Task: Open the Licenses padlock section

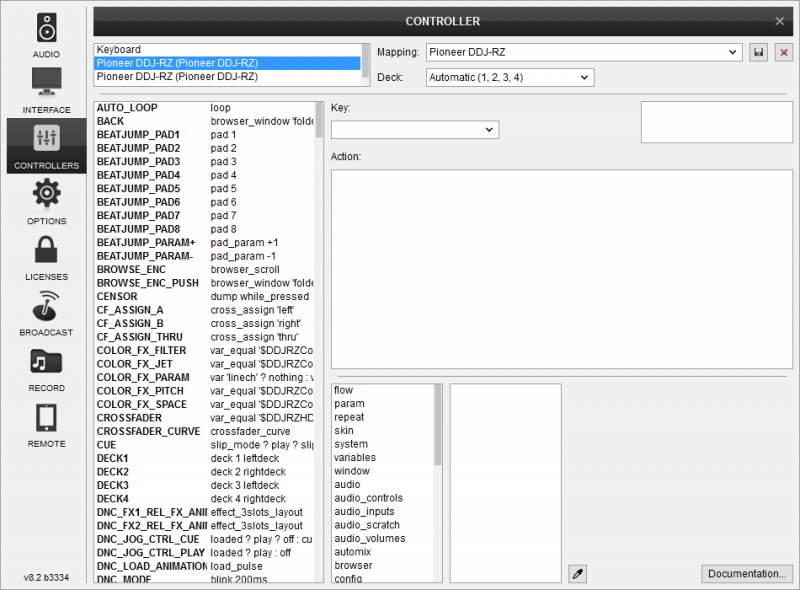Action: (x=46, y=257)
